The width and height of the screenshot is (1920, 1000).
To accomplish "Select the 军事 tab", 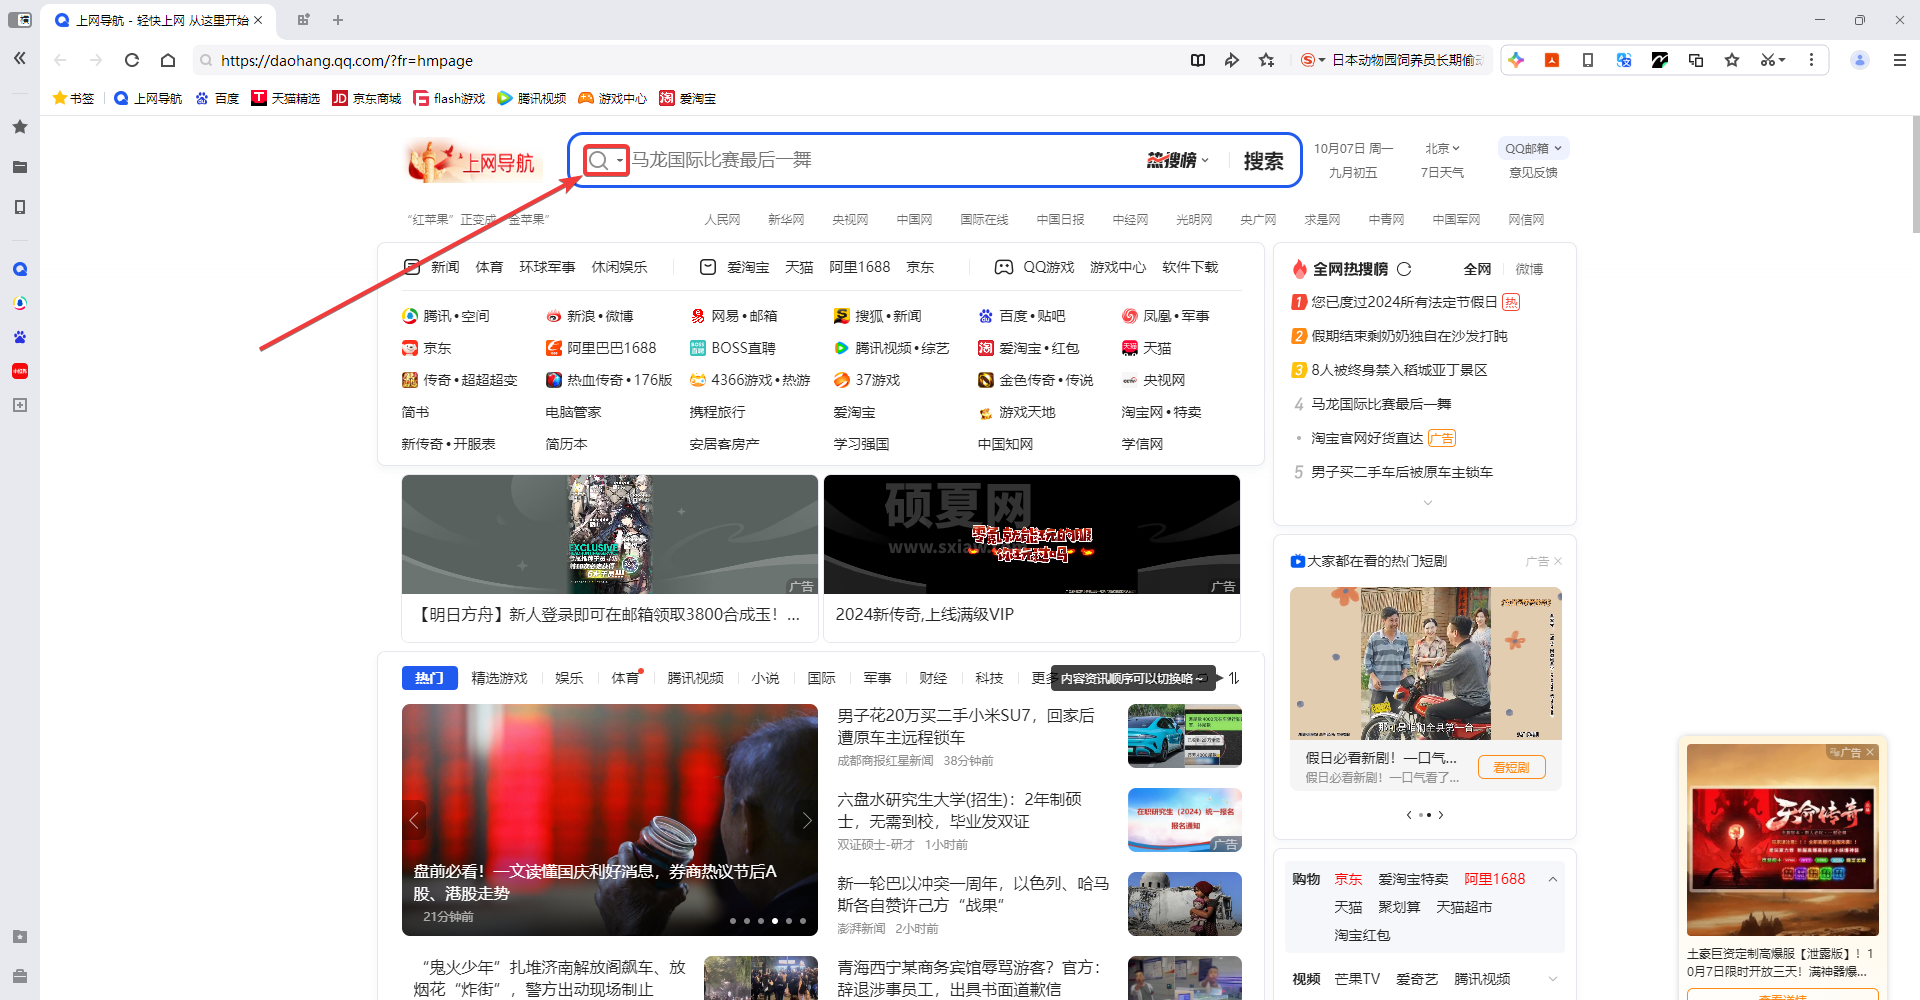I will (x=877, y=678).
